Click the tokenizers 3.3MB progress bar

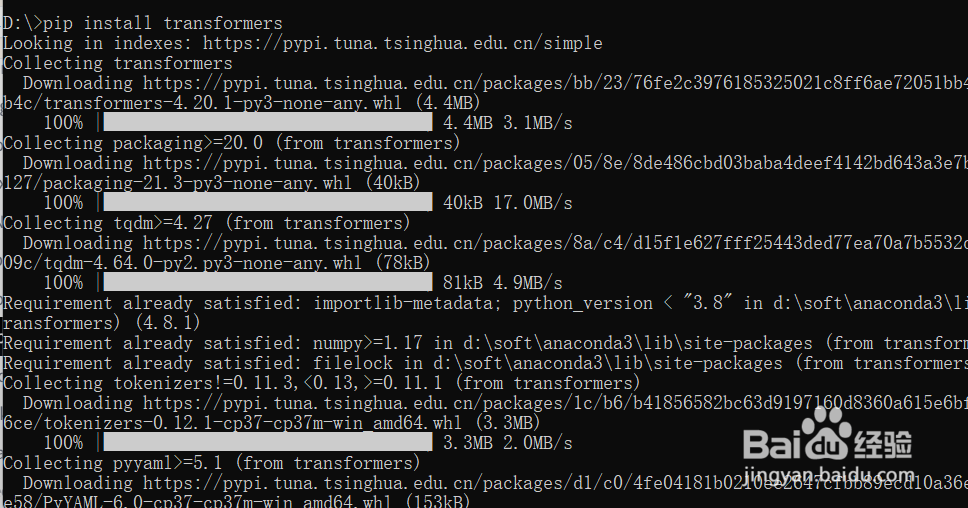pyautogui.click(x=267, y=443)
